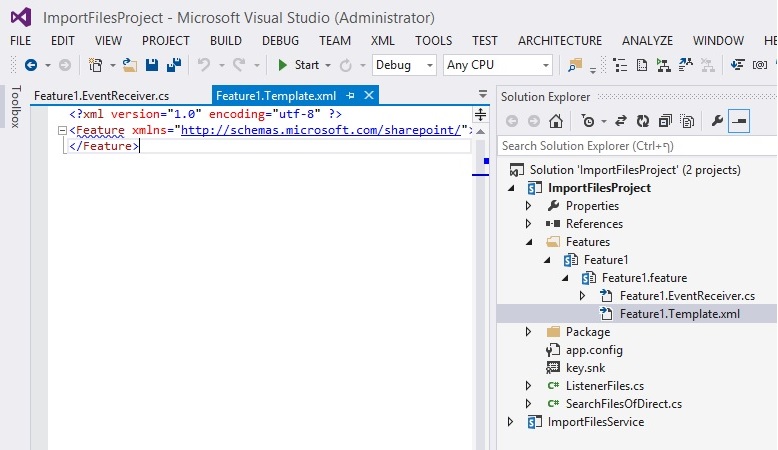Select key.snk file
The height and width of the screenshot is (450, 778).
pyautogui.click(x=585, y=368)
